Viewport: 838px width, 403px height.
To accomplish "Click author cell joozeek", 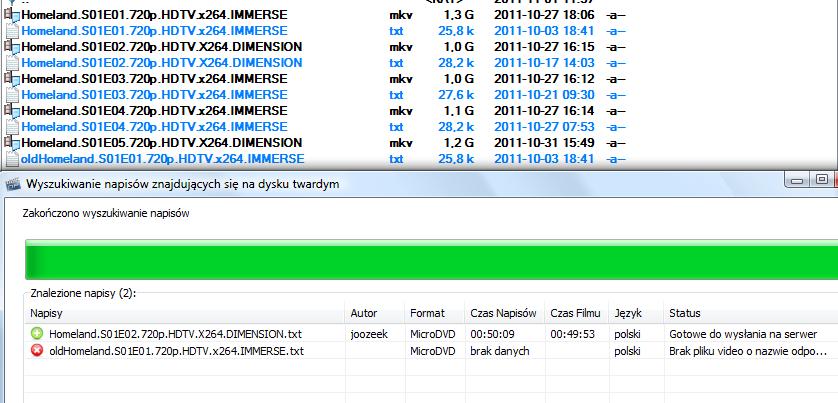I will tap(369, 335).
